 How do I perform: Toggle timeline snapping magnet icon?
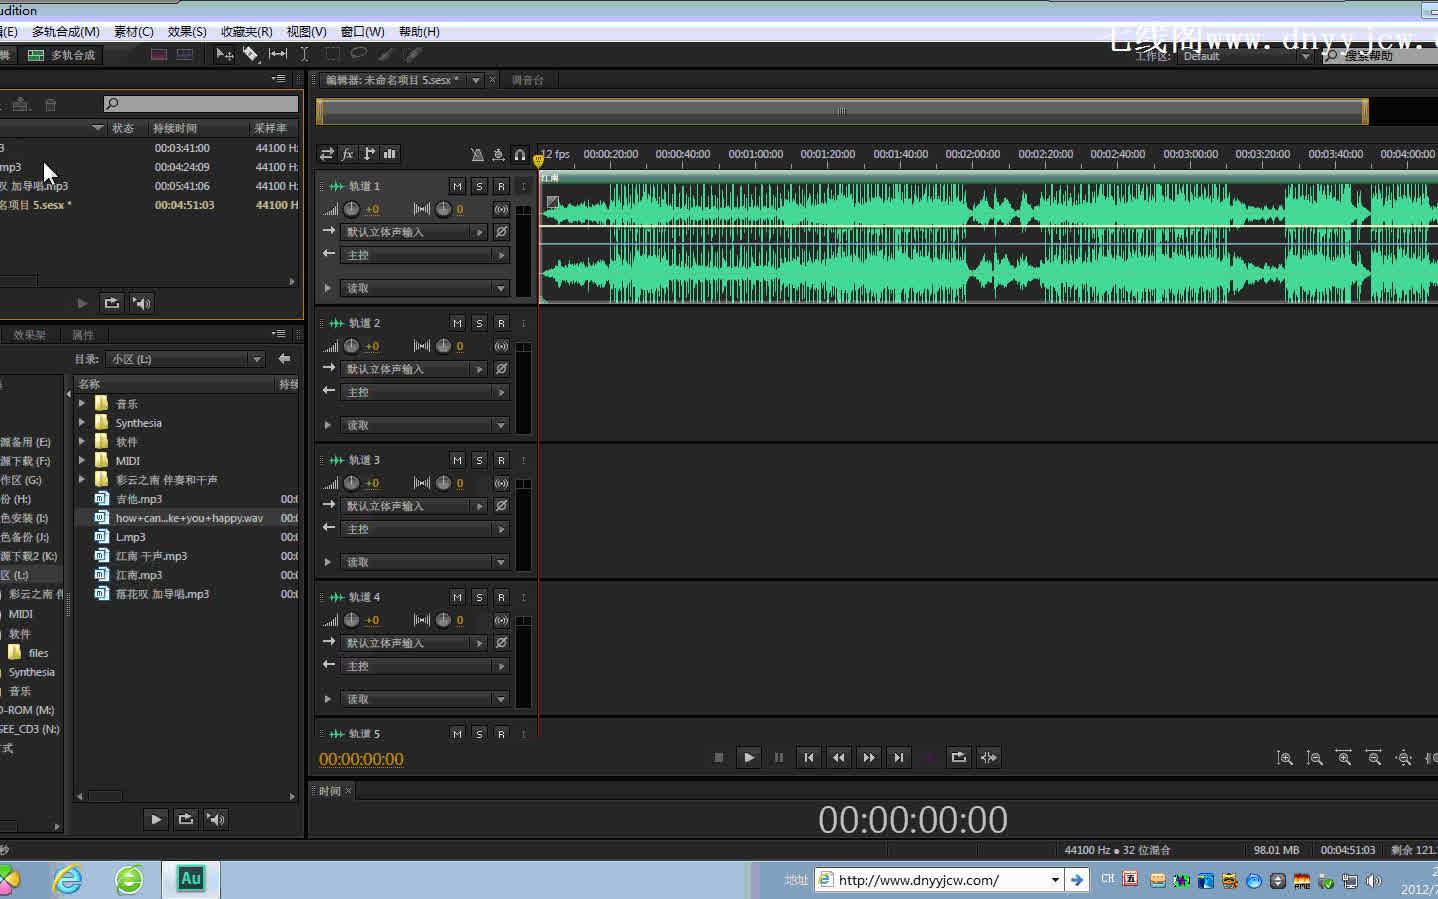(x=519, y=154)
